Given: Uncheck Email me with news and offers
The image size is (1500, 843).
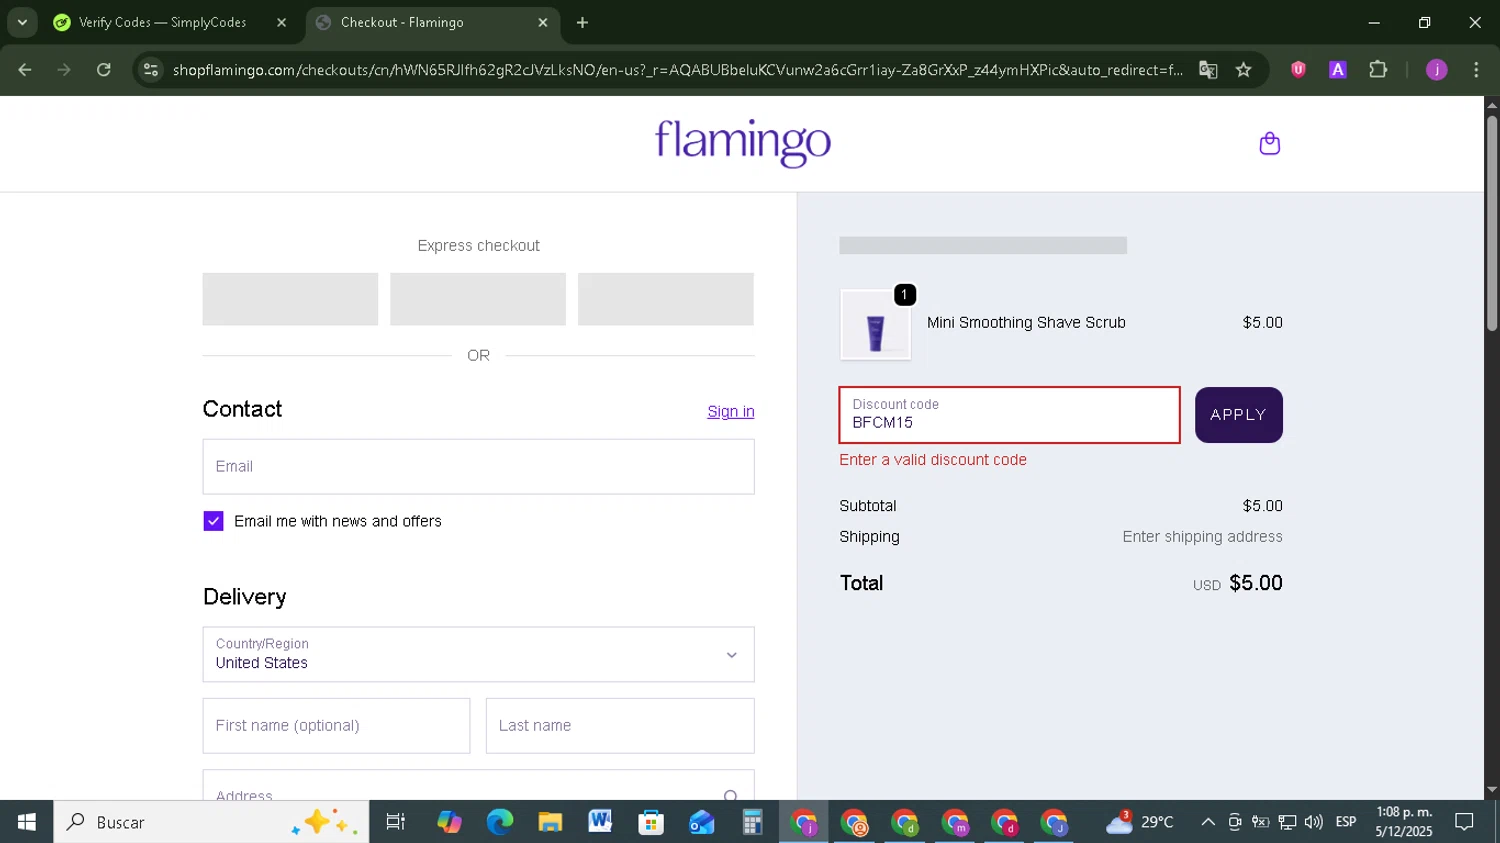Looking at the screenshot, I should coord(213,521).
